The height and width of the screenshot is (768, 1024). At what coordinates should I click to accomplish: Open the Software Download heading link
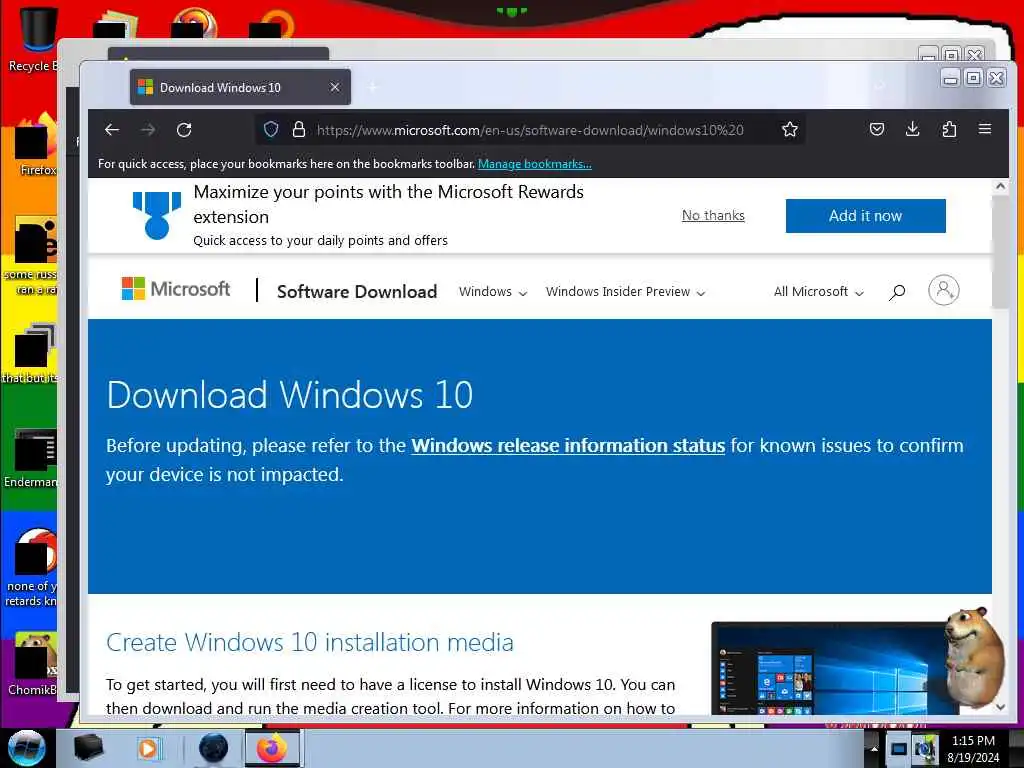pyautogui.click(x=357, y=291)
